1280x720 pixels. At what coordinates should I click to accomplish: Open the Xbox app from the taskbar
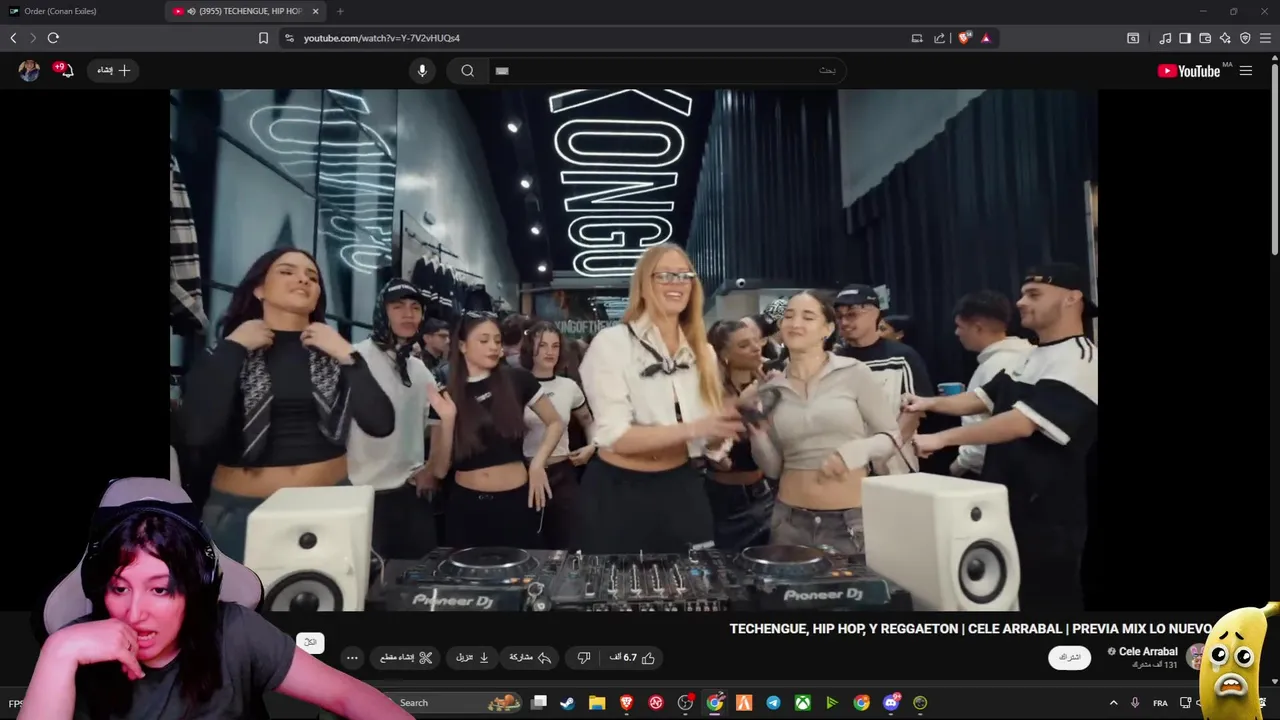(x=803, y=703)
